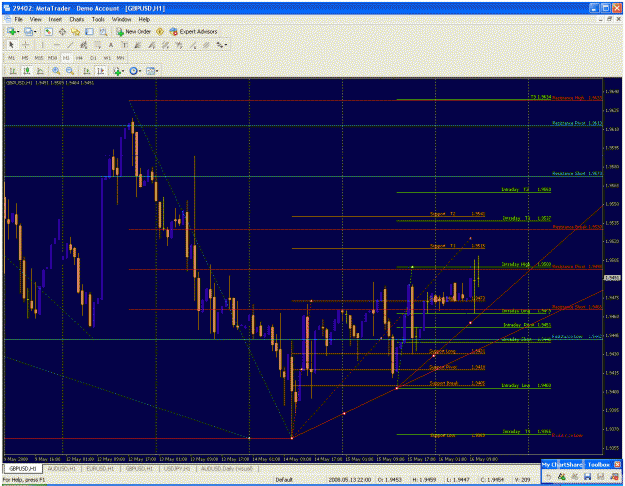This screenshot has width=625, height=486.
Task: Switch chart timeframe to W1
Action: 107,58
